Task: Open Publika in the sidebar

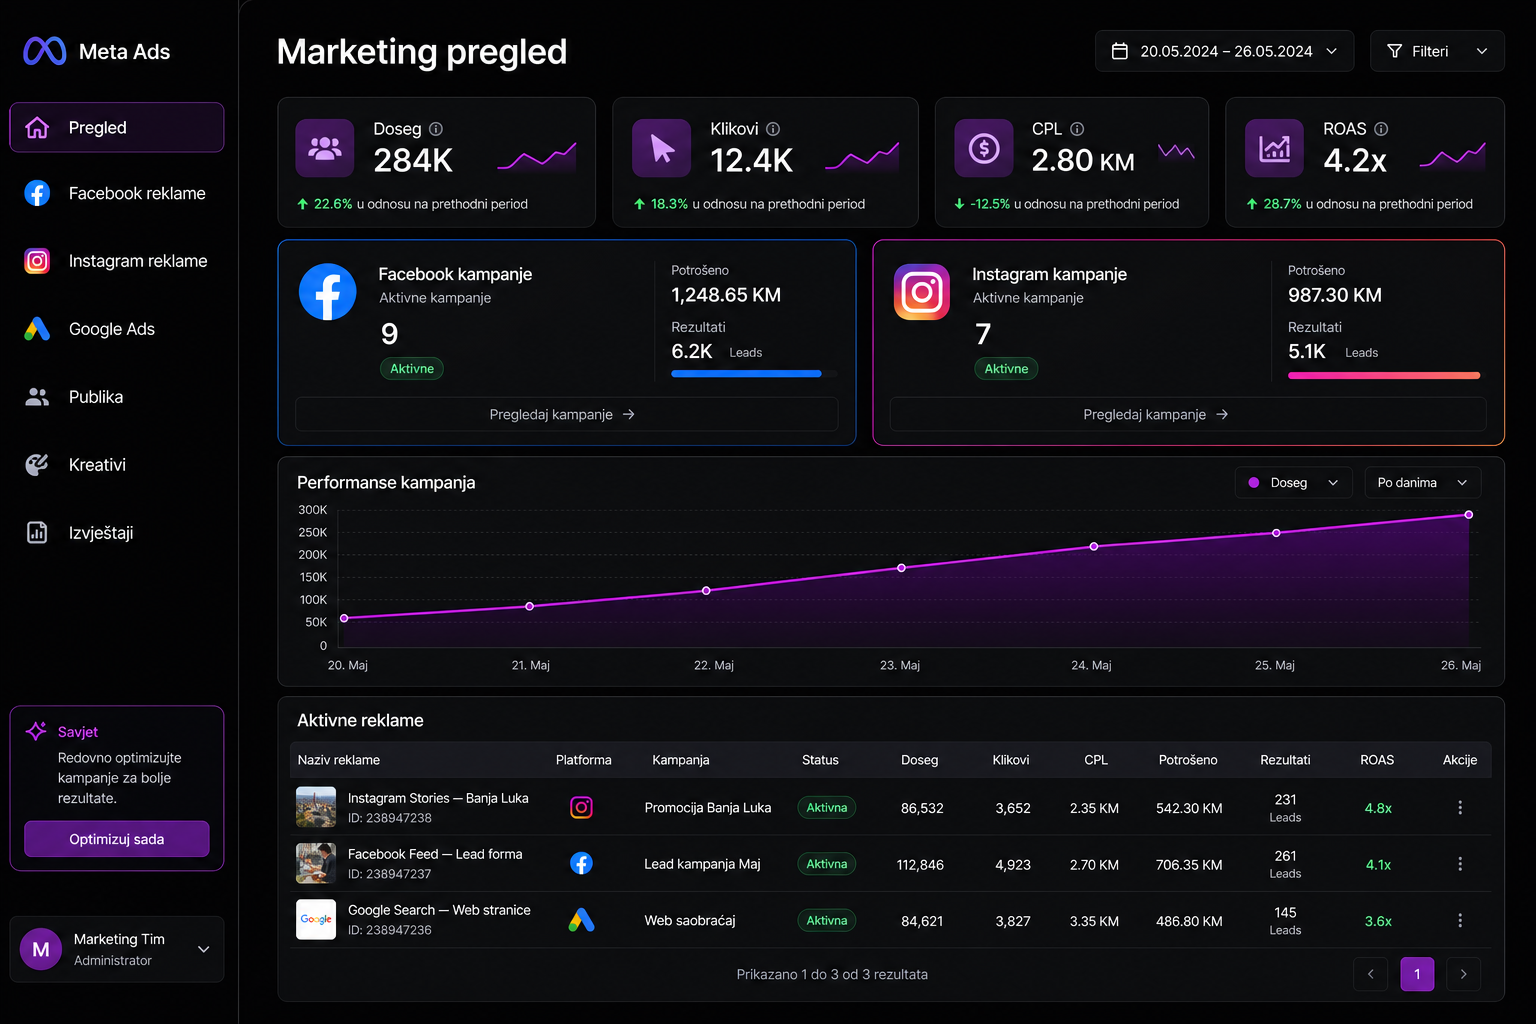Action: pos(117,397)
